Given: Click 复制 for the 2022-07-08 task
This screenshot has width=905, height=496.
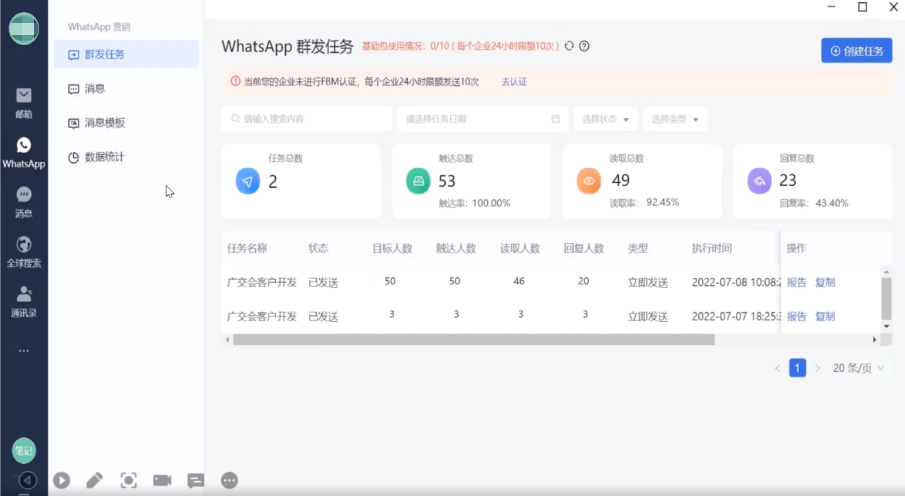Looking at the screenshot, I should pos(825,282).
